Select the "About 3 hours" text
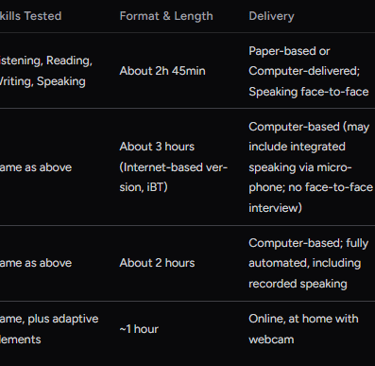 pos(157,147)
